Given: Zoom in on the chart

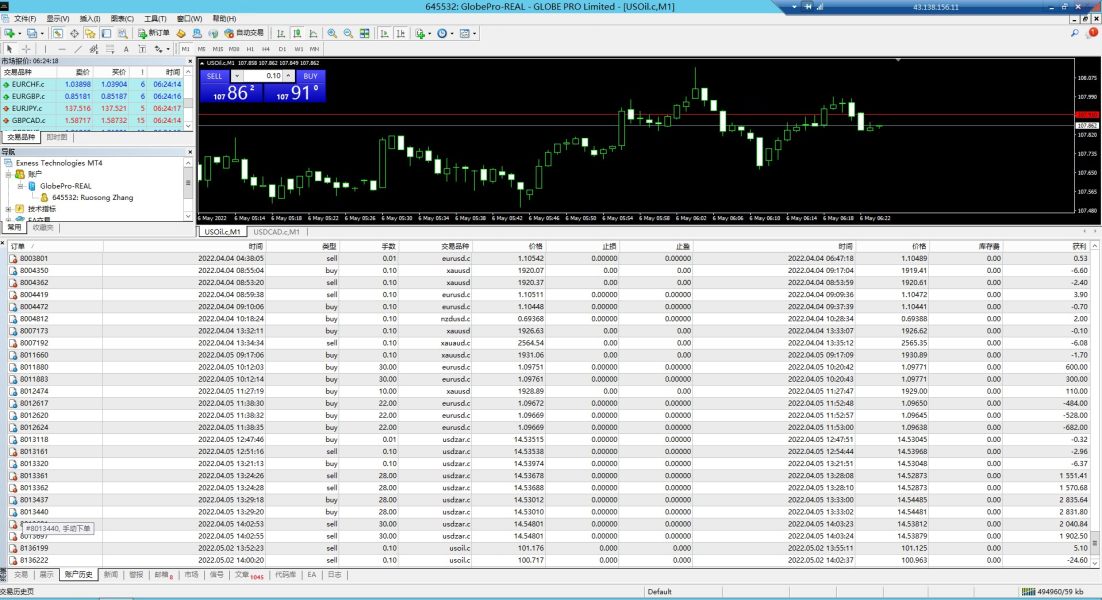Looking at the screenshot, I should [332, 33].
